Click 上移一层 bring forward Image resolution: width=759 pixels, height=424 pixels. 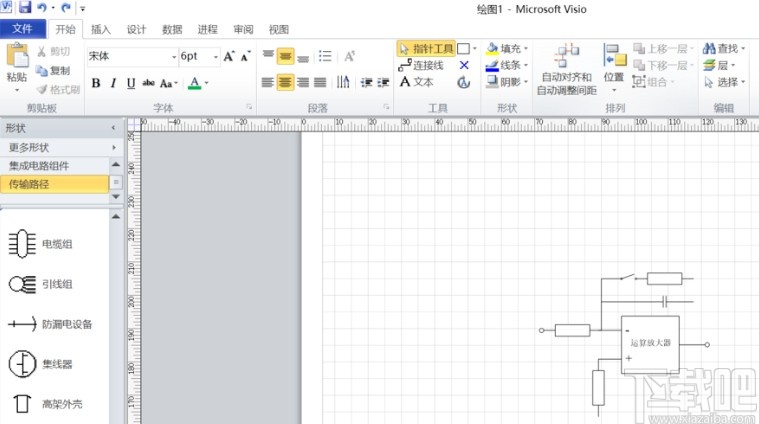pos(663,48)
